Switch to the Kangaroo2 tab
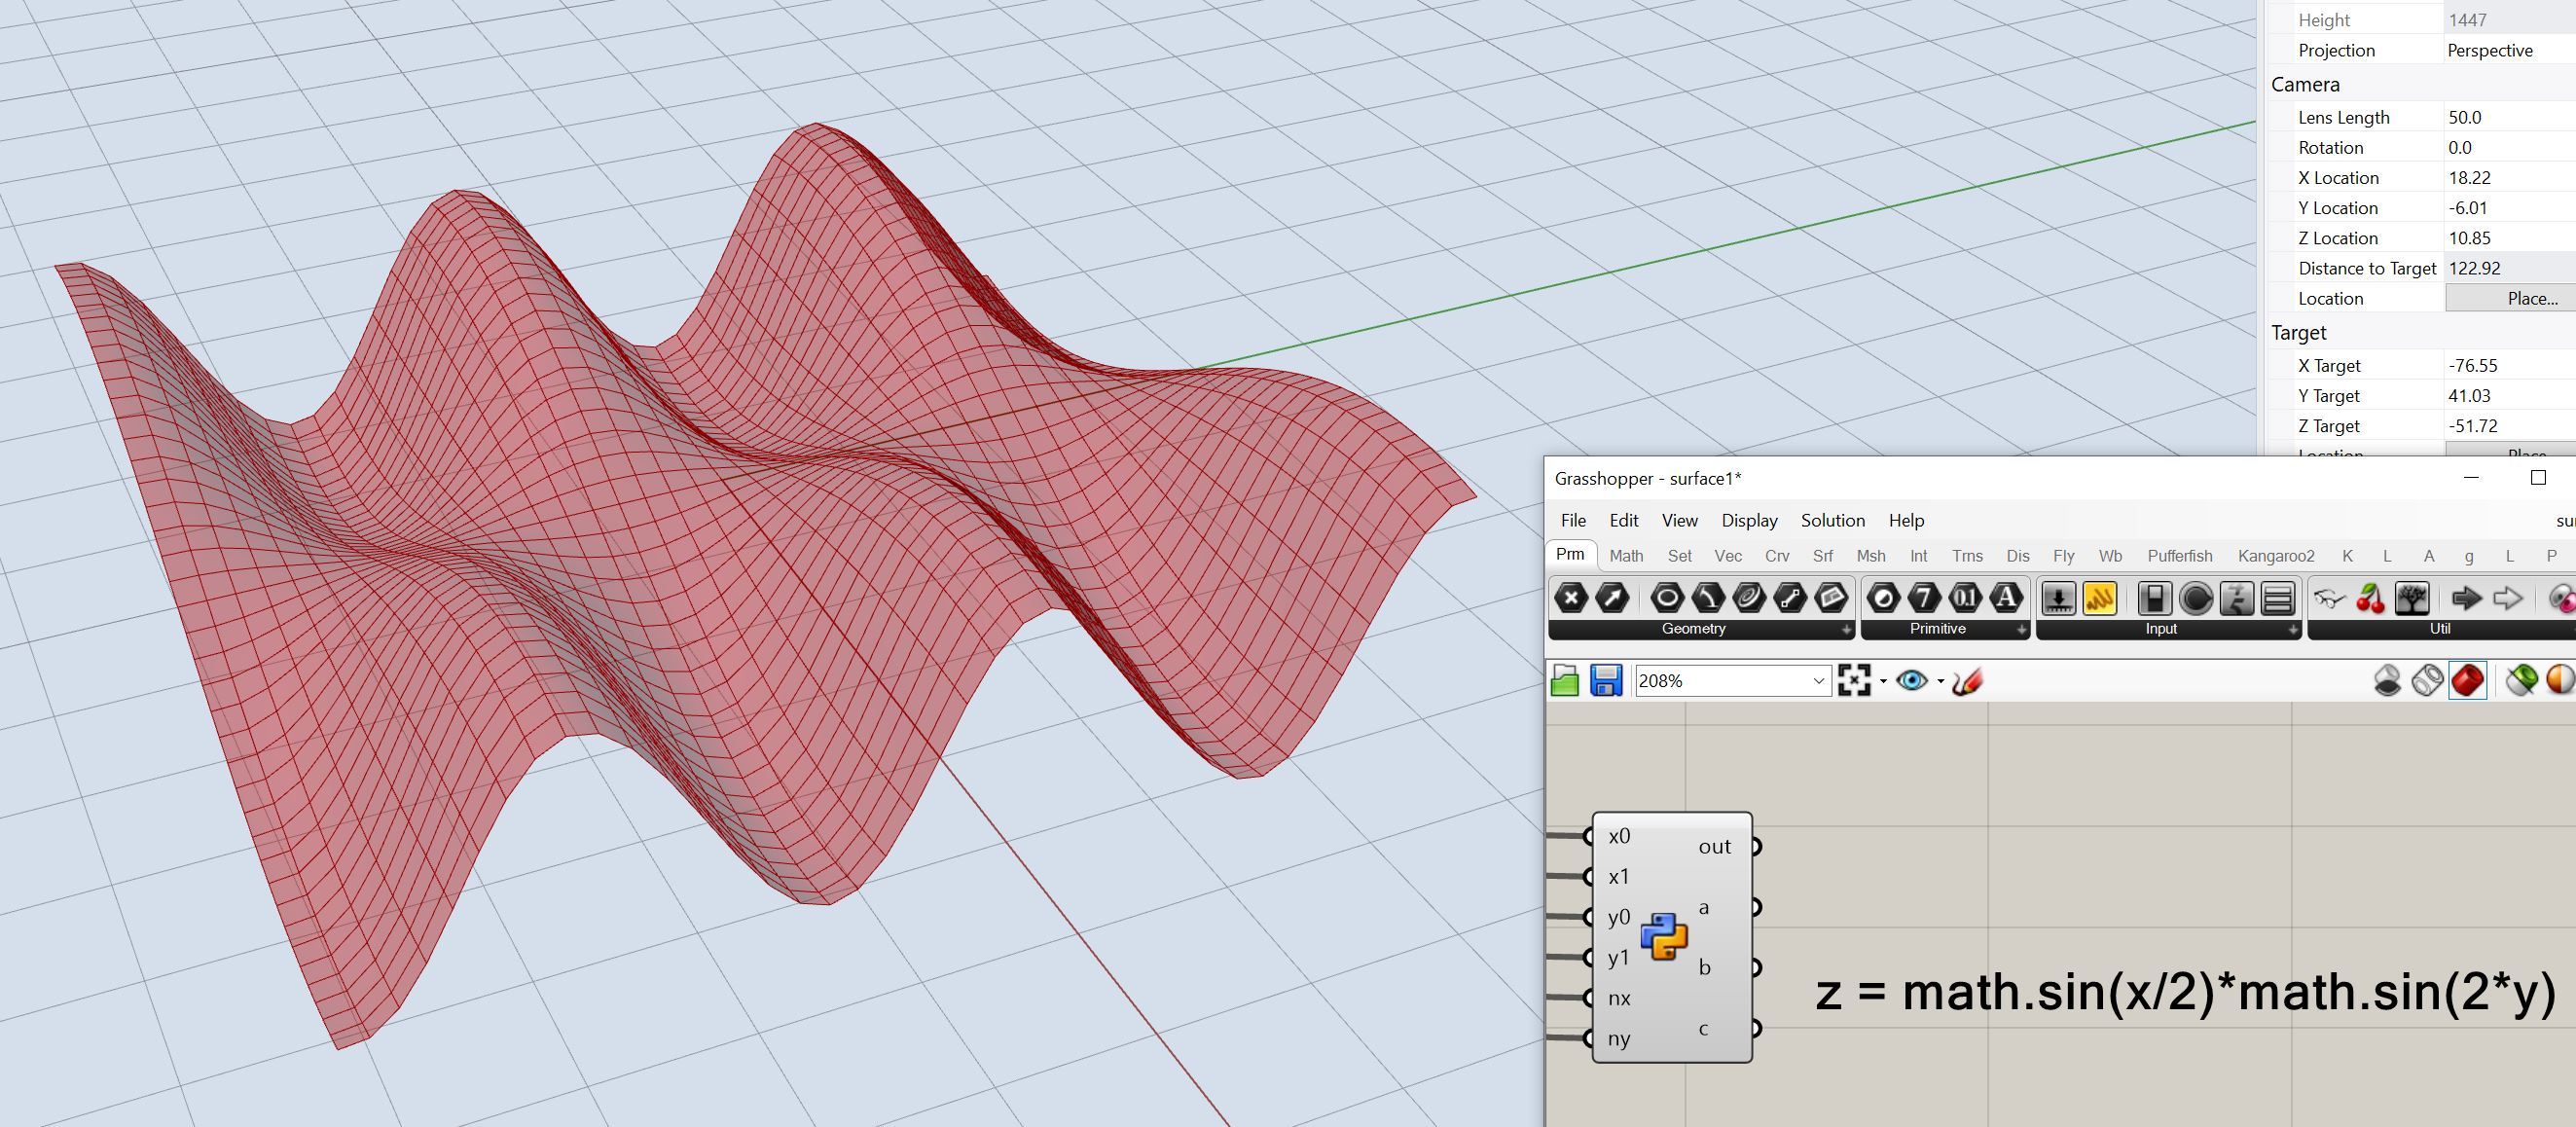This screenshot has width=2576, height=1127. click(2276, 556)
